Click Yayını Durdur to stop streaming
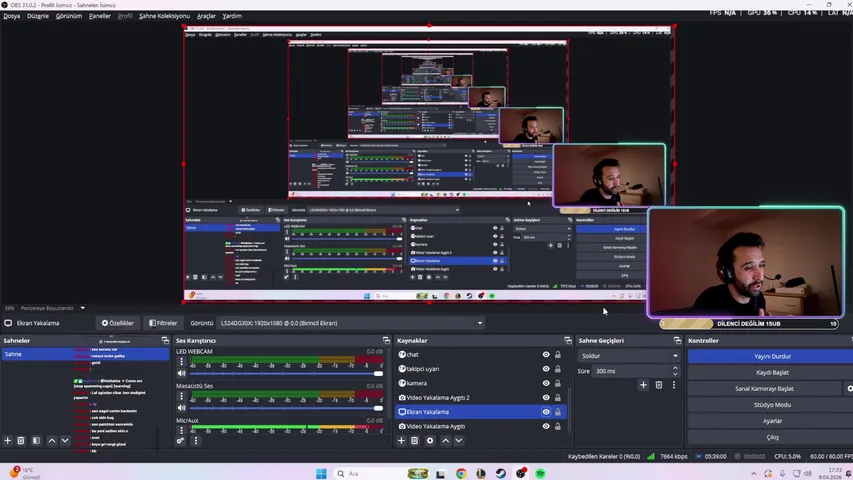Screen dimensions: 853x480 772,356
